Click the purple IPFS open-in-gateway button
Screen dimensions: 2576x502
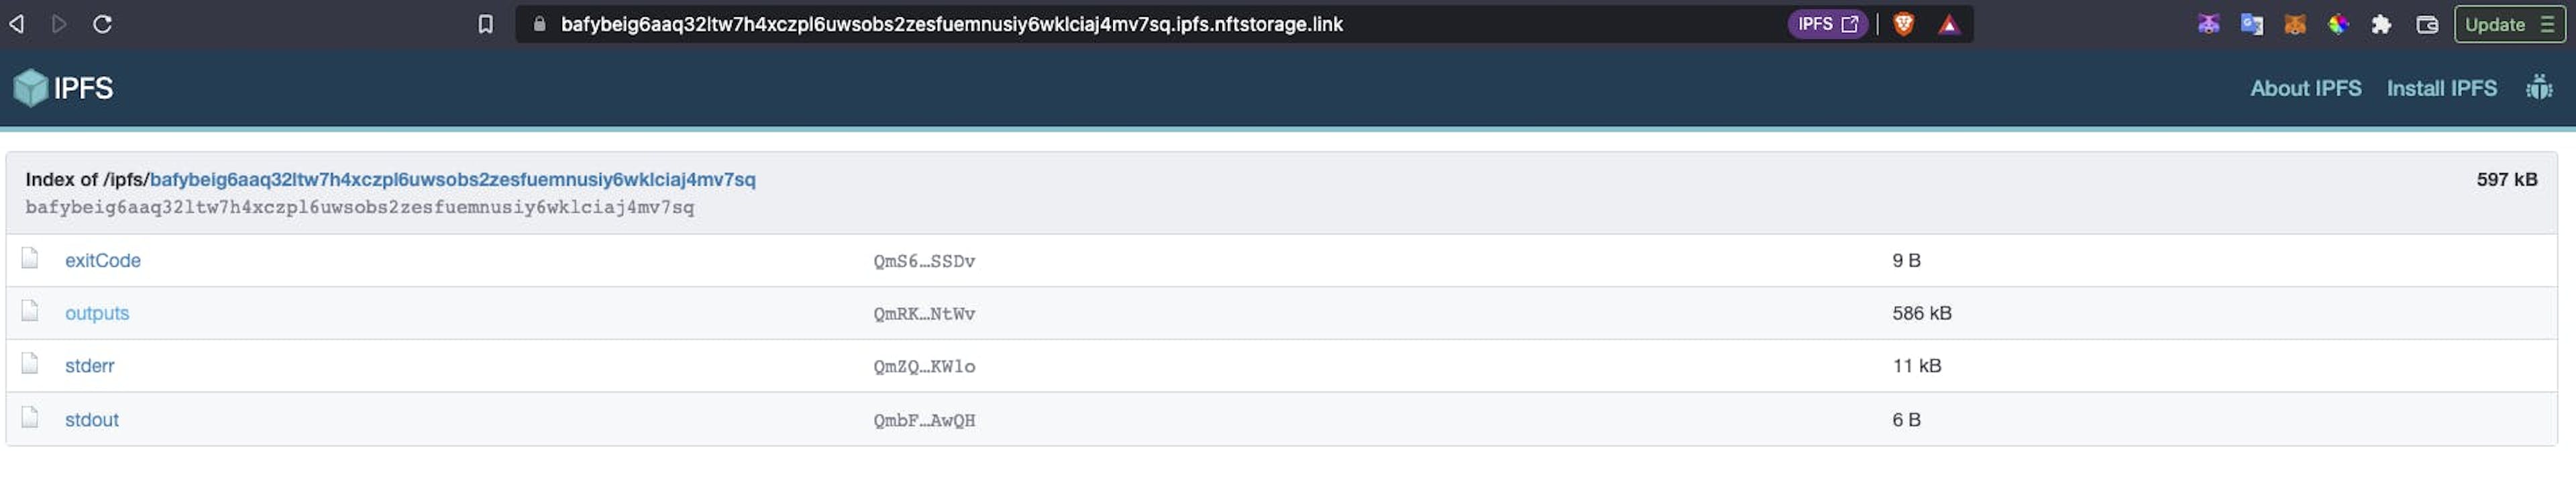(x=1827, y=24)
